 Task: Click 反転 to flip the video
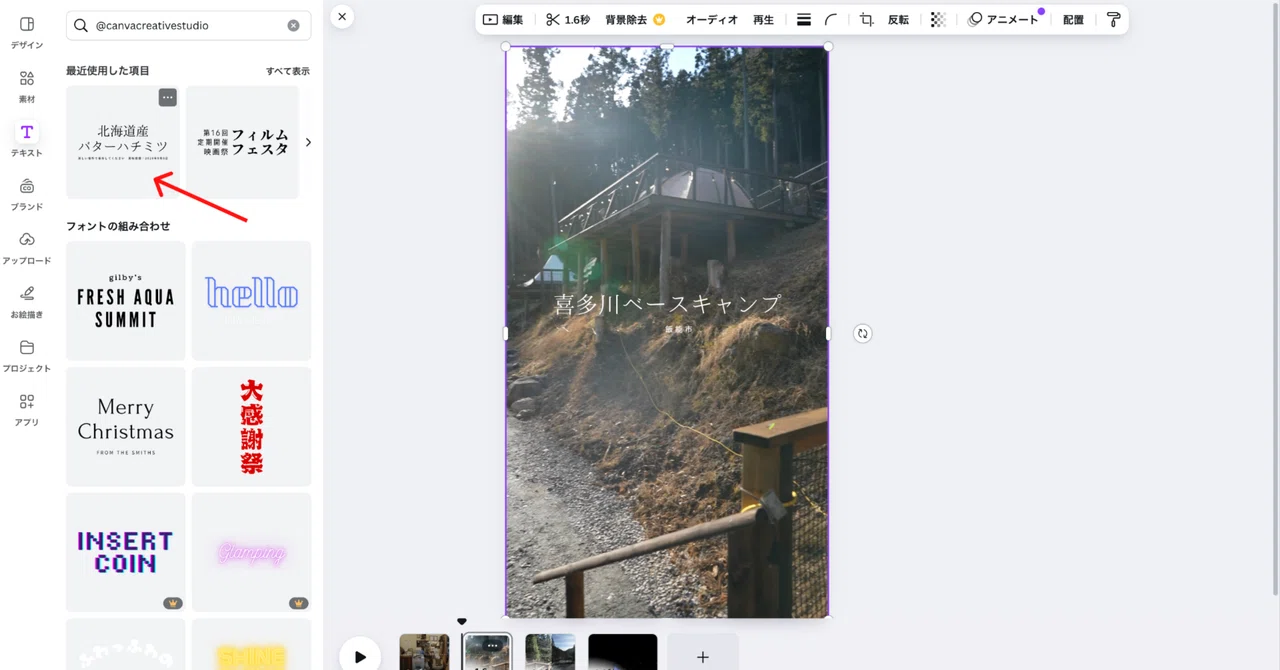pyautogui.click(x=899, y=19)
